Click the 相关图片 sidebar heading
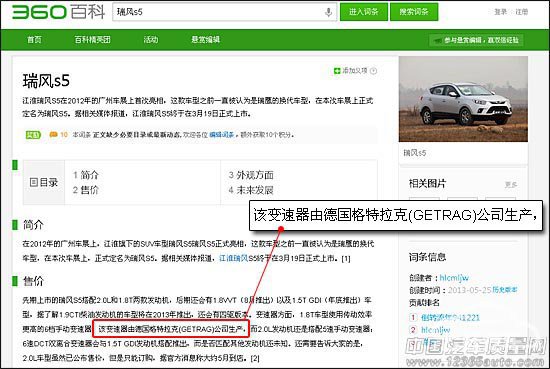This screenshot has height=369, width=550. [427, 183]
